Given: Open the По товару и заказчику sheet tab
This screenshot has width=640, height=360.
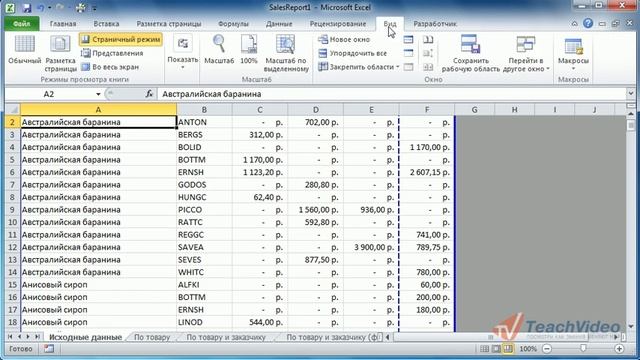Looking at the screenshot, I should (226, 337).
